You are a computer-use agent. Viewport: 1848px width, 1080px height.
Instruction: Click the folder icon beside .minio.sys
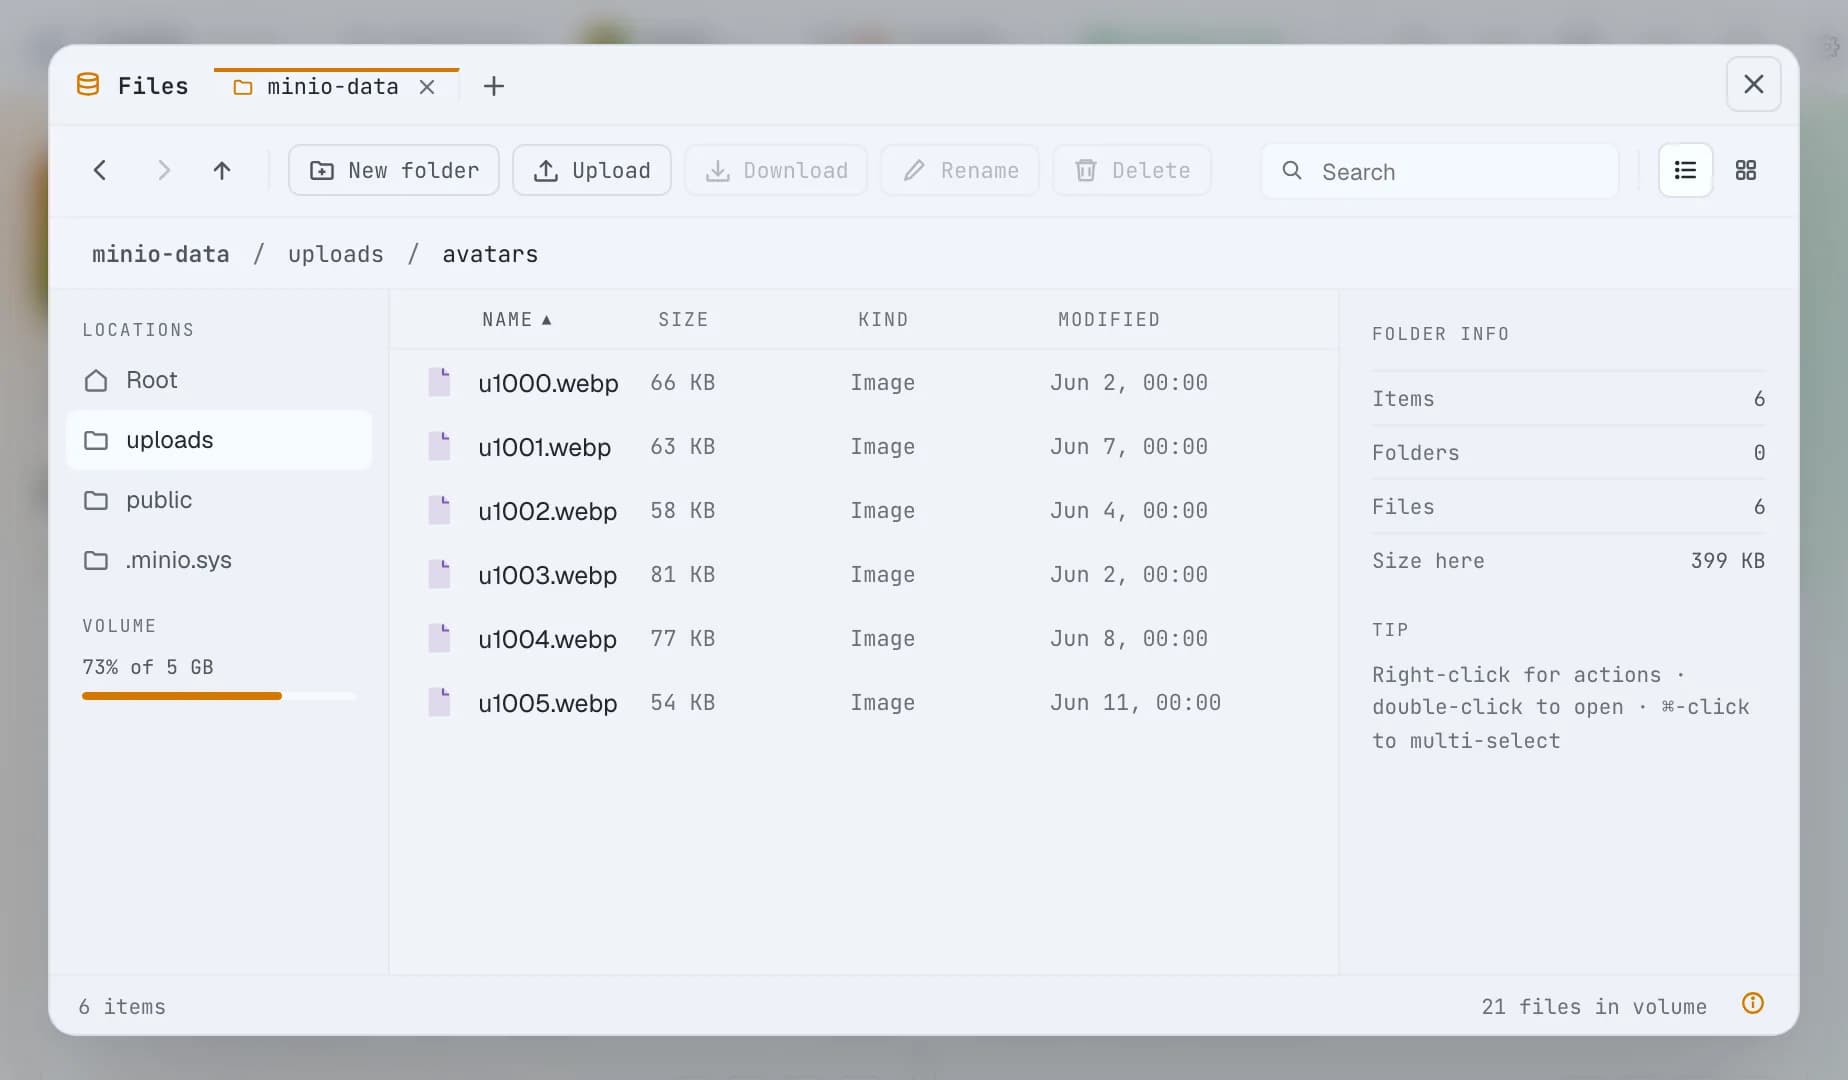click(x=96, y=560)
